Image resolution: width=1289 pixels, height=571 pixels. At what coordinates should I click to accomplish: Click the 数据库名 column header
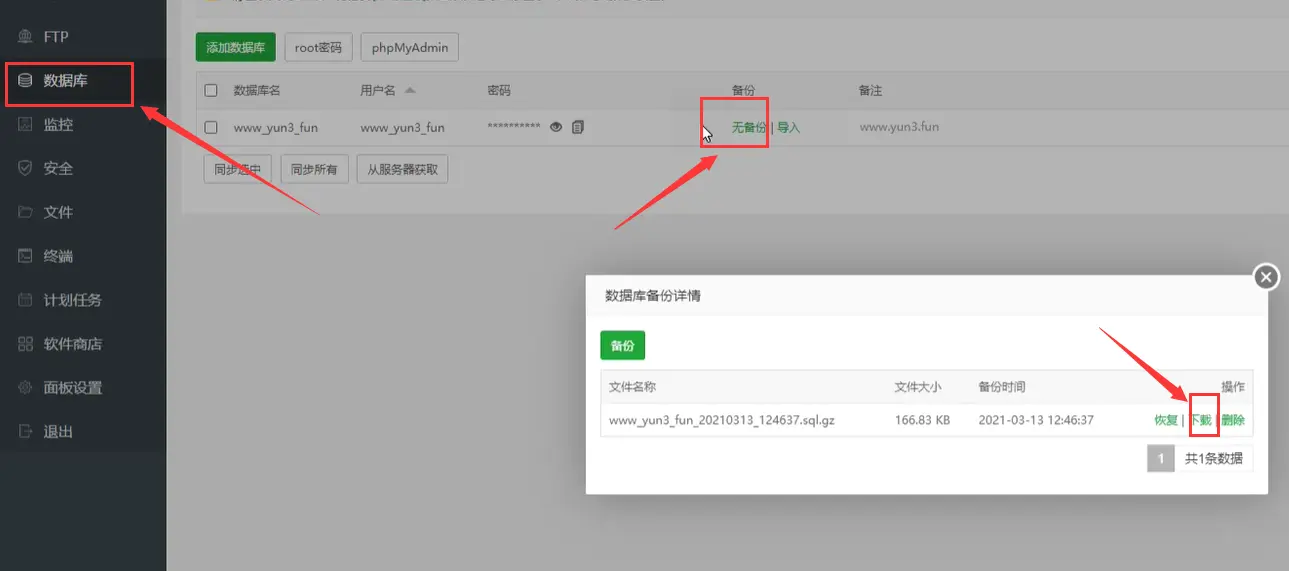[x=257, y=90]
